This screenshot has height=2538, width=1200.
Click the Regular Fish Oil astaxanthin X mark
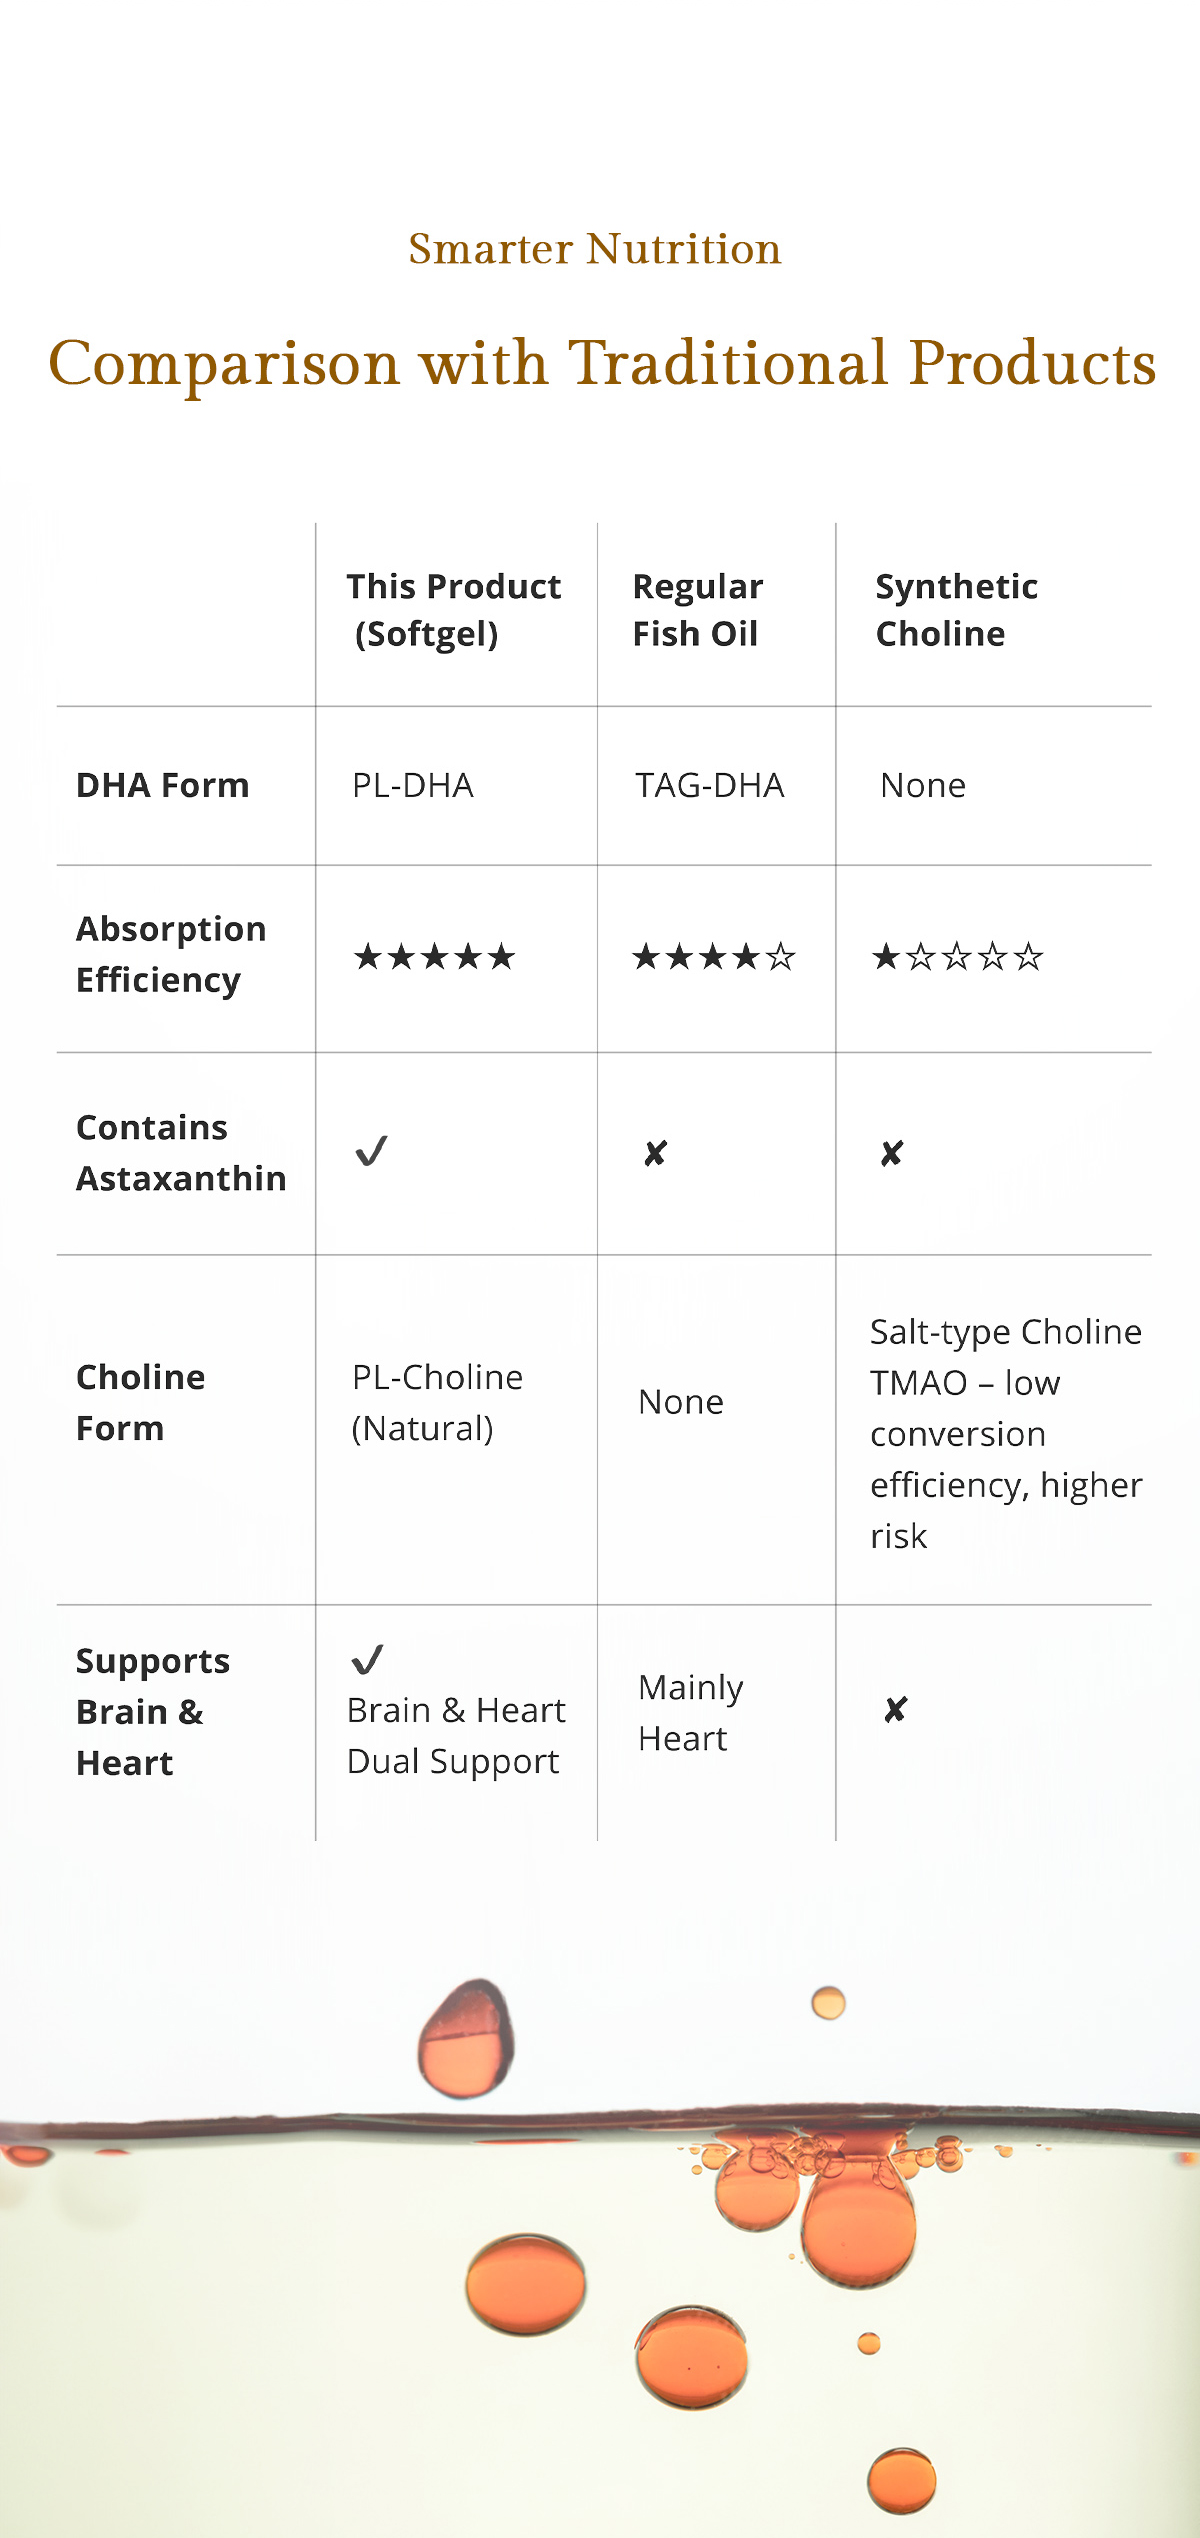tap(655, 1154)
